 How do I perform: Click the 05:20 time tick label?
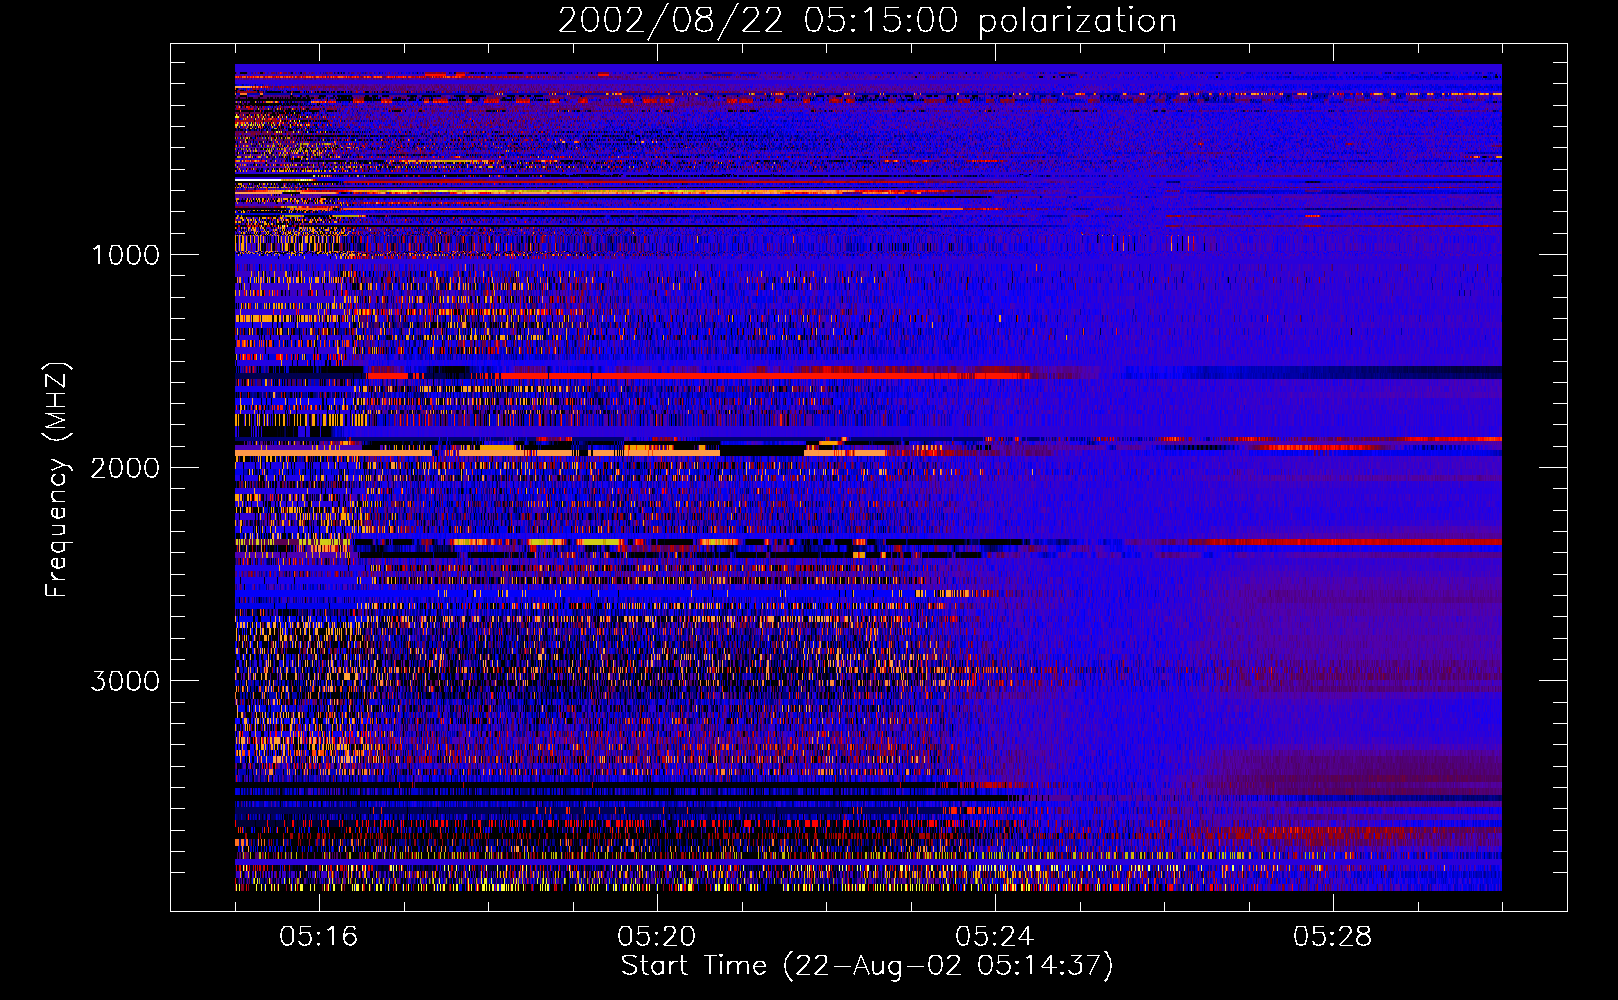coord(657,937)
